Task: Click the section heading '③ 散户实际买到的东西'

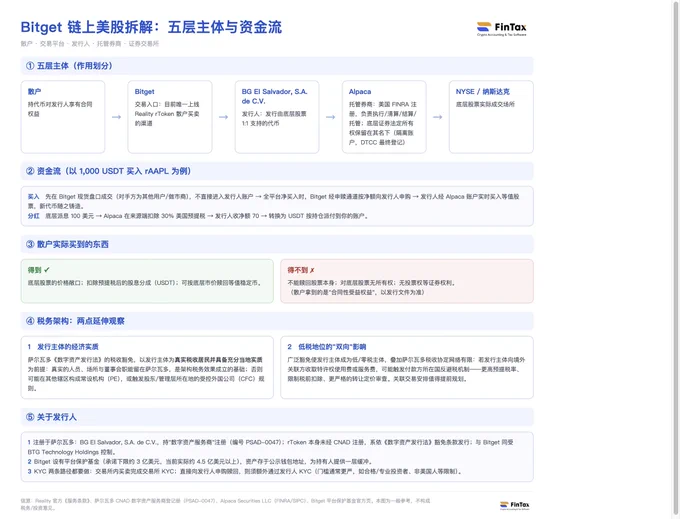Action: 67,244
